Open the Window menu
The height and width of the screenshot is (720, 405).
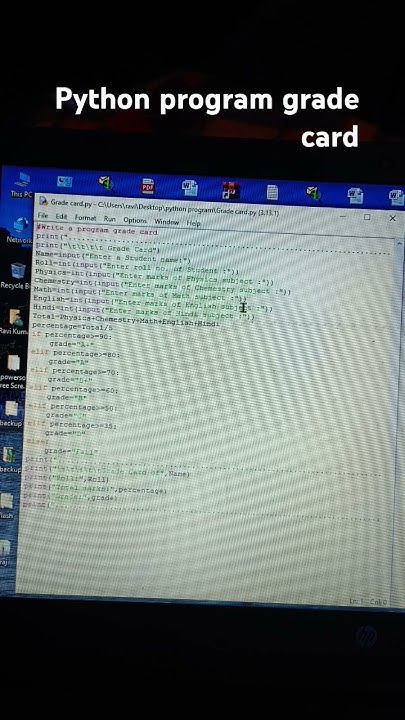(x=166, y=222)
